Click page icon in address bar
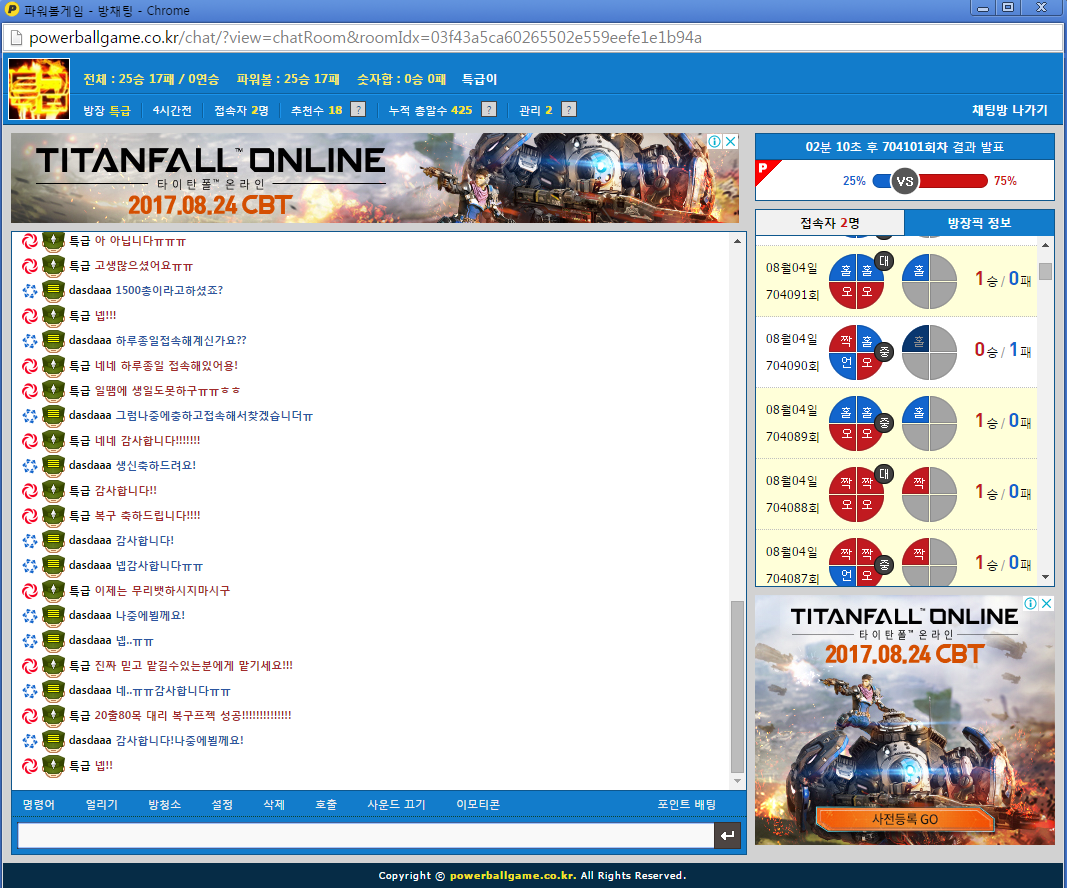Viewport: 1067px width, 888px height. click(x=16, y=38)
